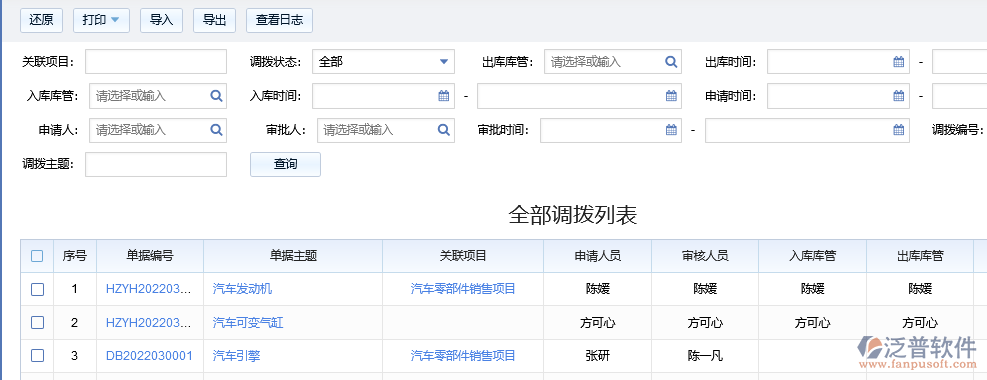Focus the 关联项目 input field

click(155, 62)
